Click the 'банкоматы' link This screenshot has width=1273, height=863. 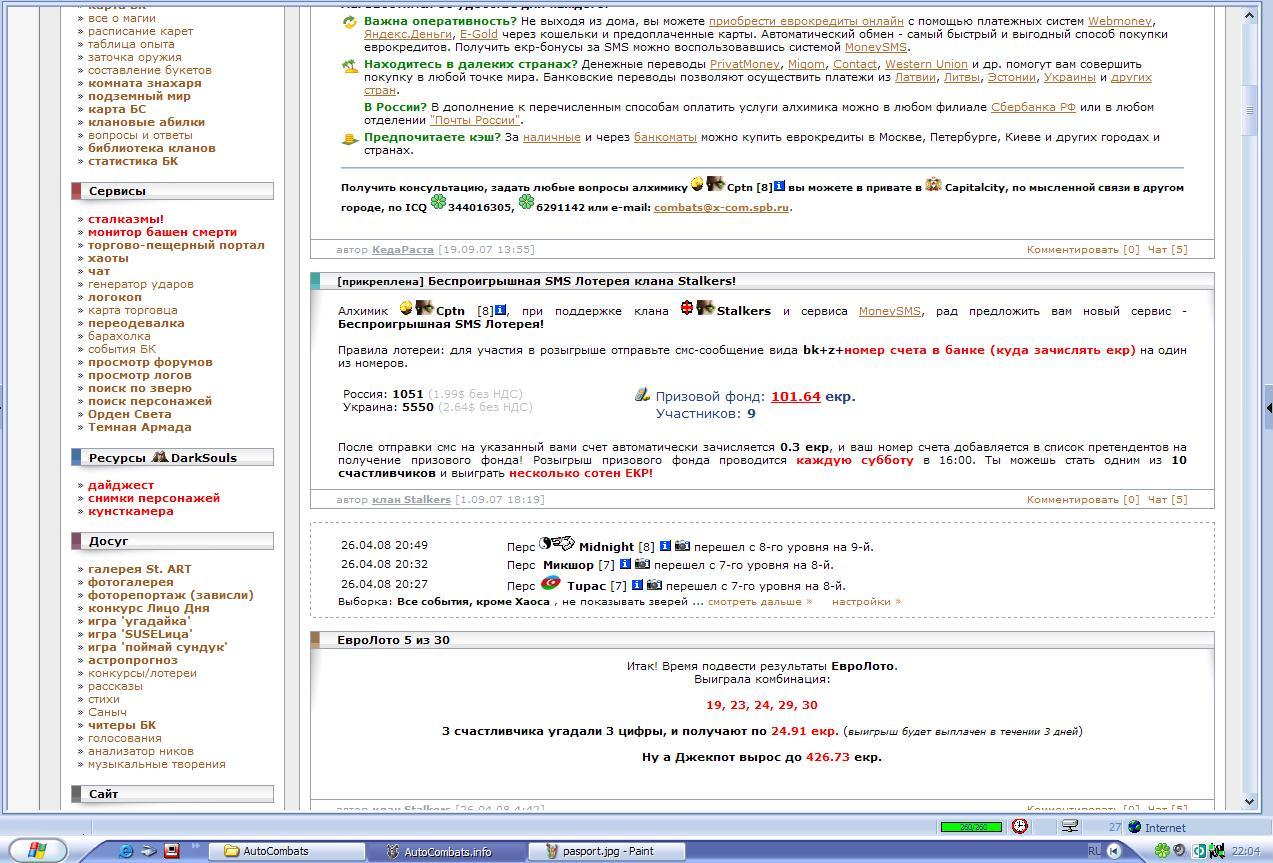[x=665, y=137]
